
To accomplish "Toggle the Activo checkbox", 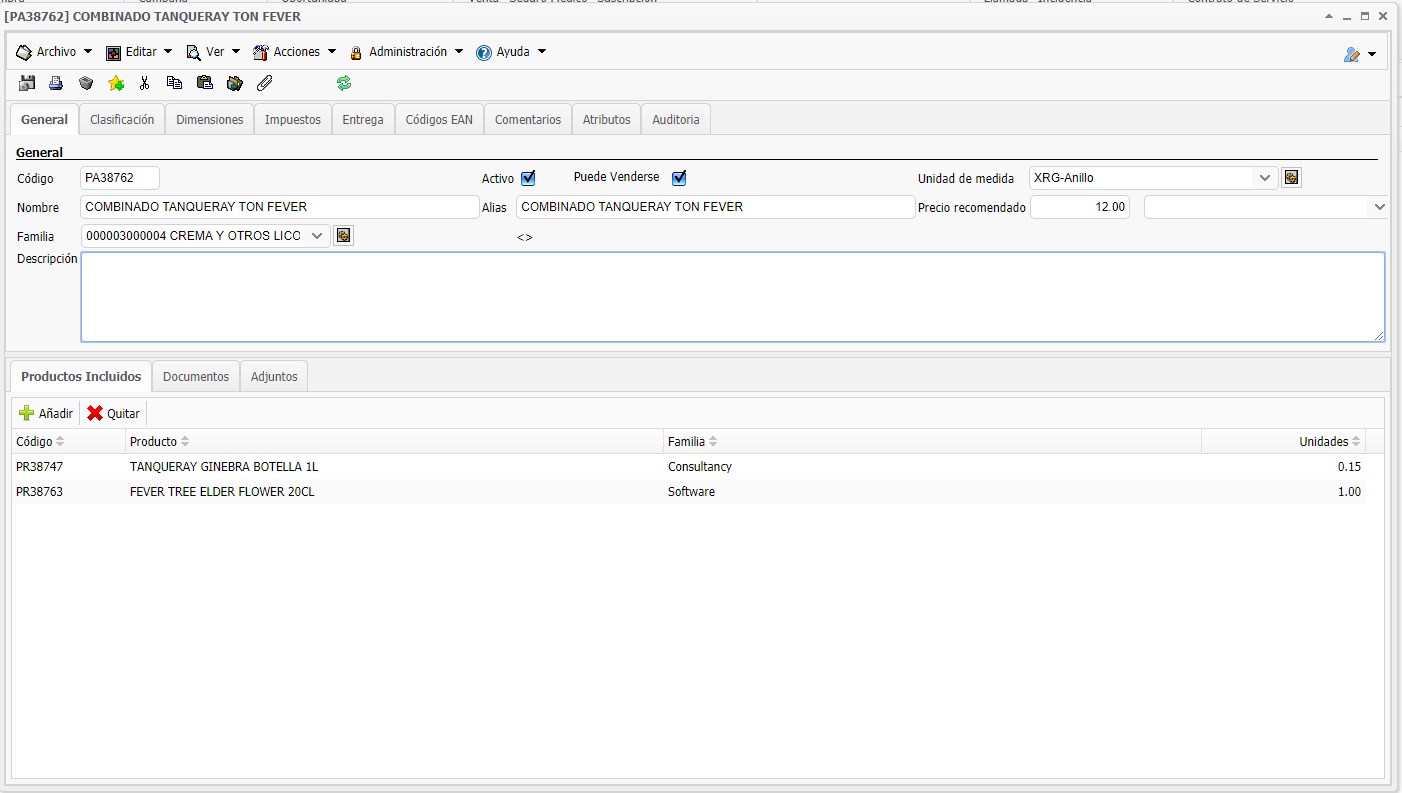I will click(x=528, y=178).
